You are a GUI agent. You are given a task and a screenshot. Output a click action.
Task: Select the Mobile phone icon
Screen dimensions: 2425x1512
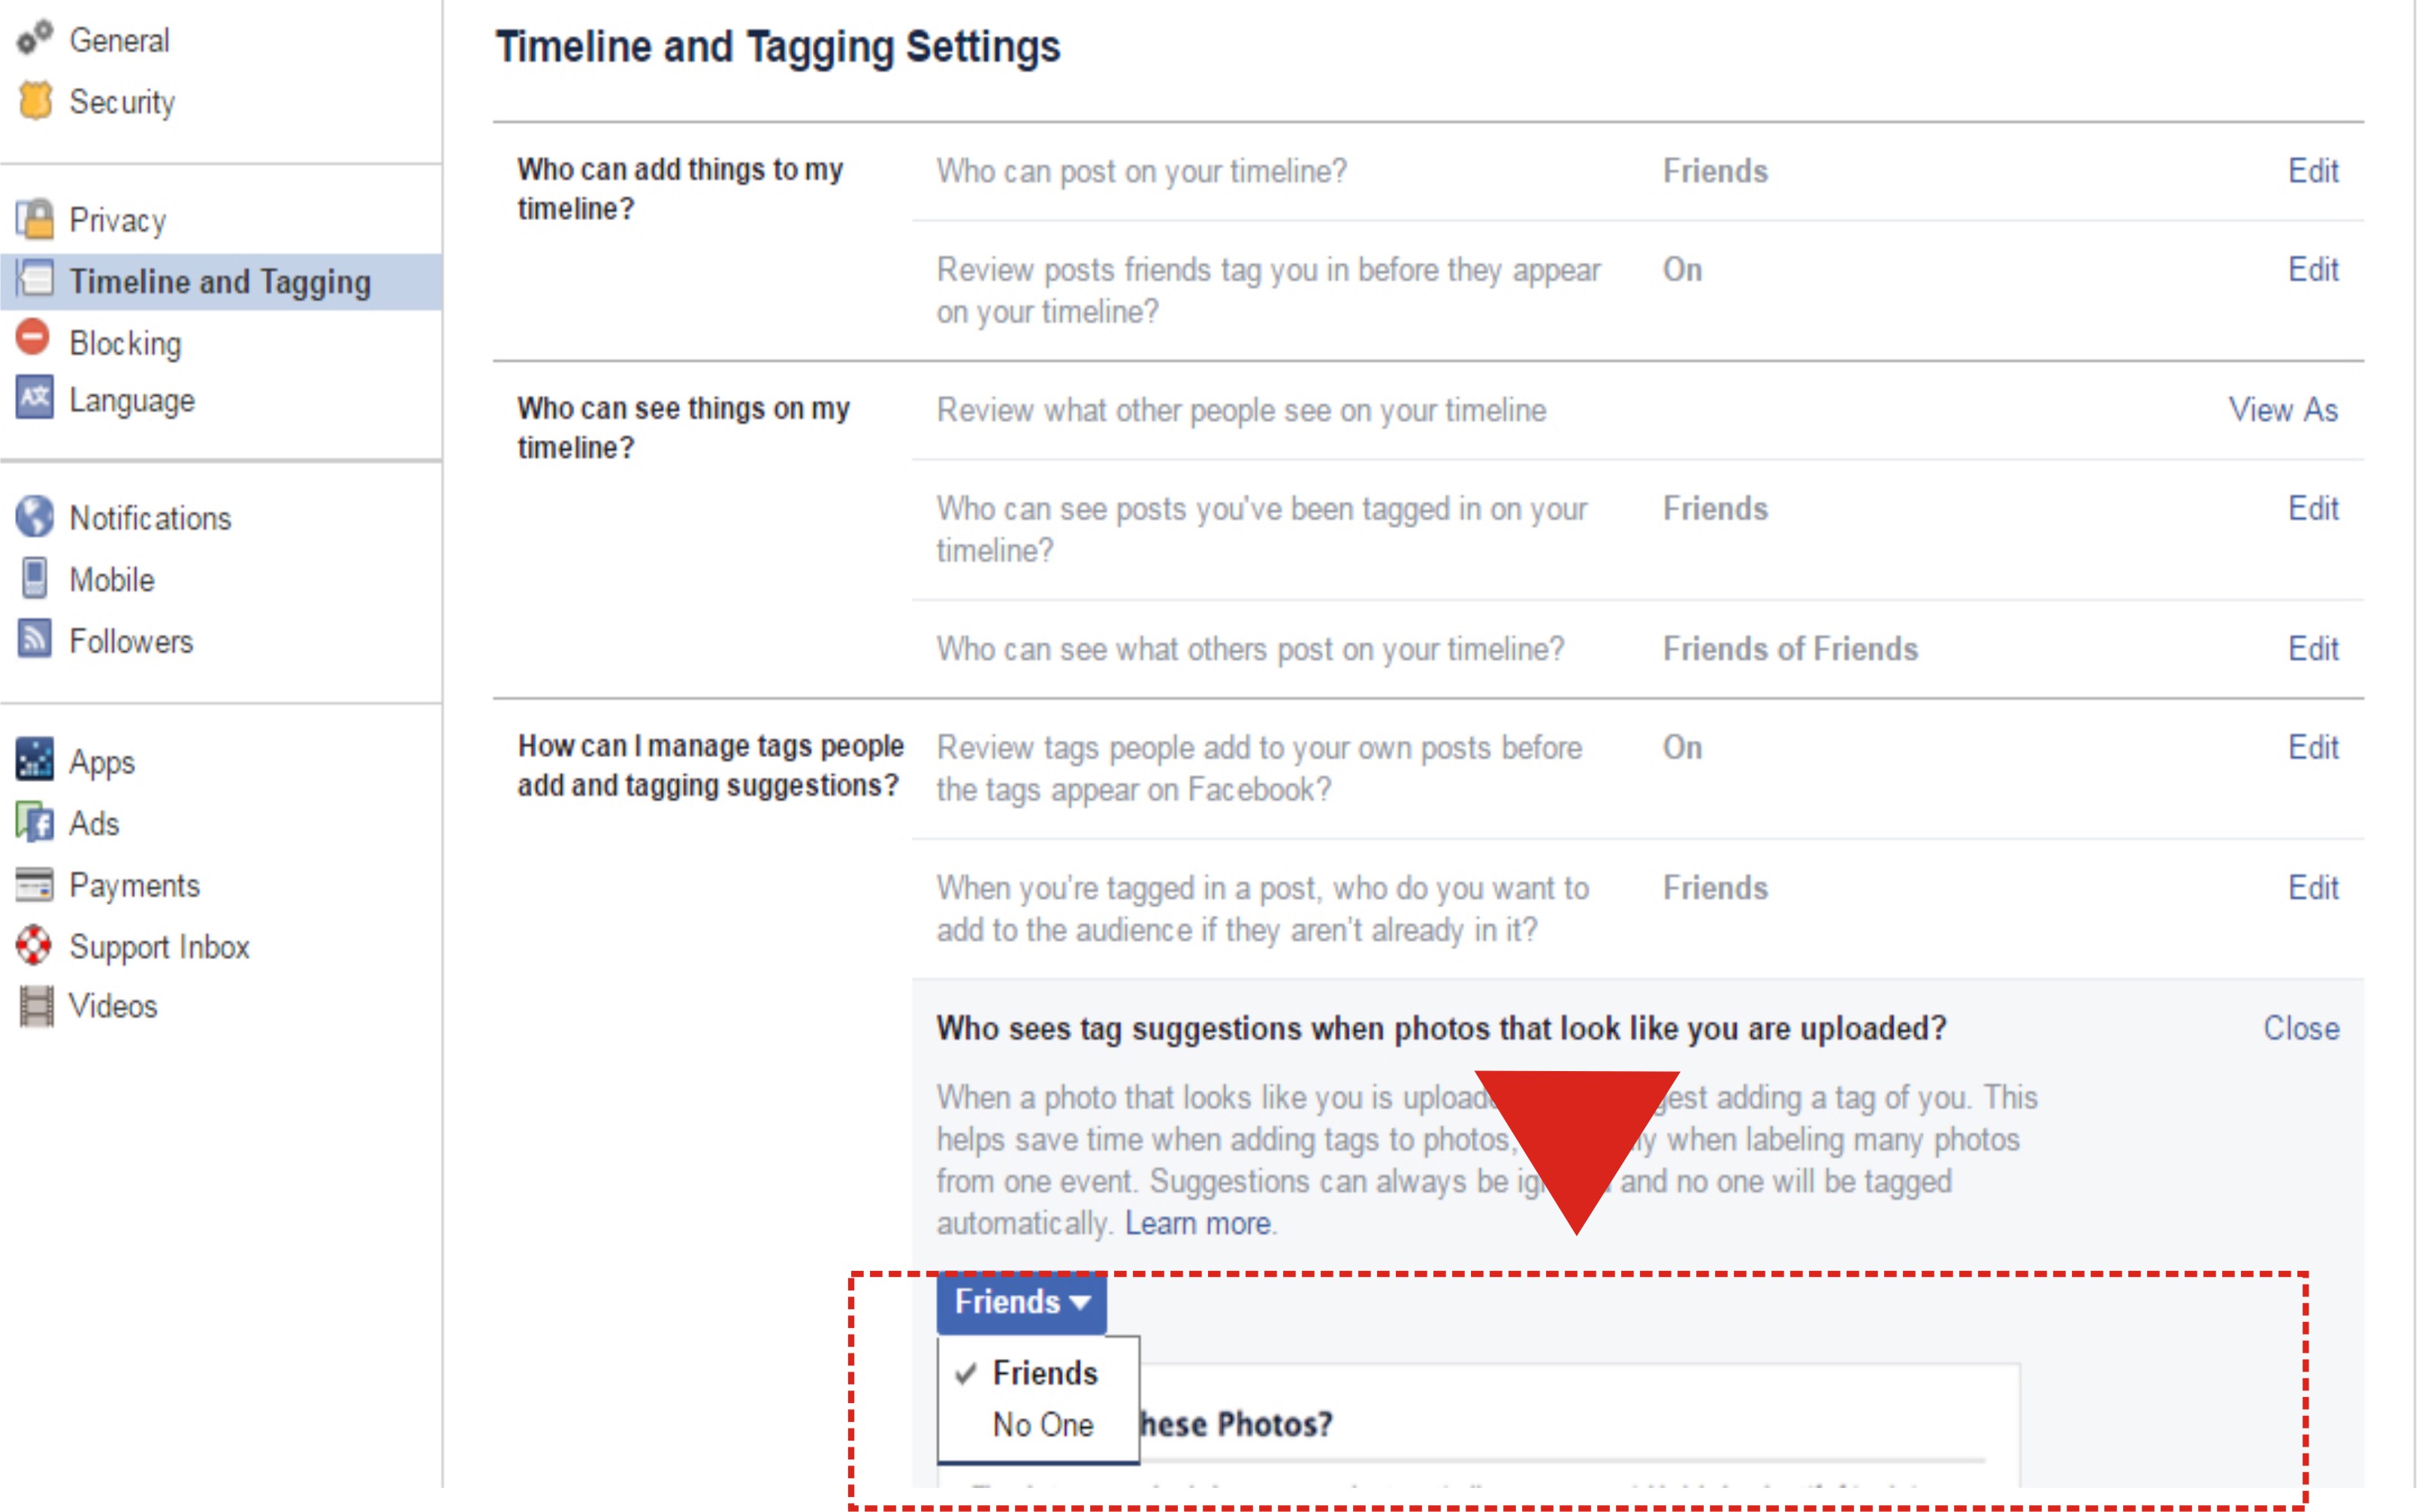coord(35,578)
